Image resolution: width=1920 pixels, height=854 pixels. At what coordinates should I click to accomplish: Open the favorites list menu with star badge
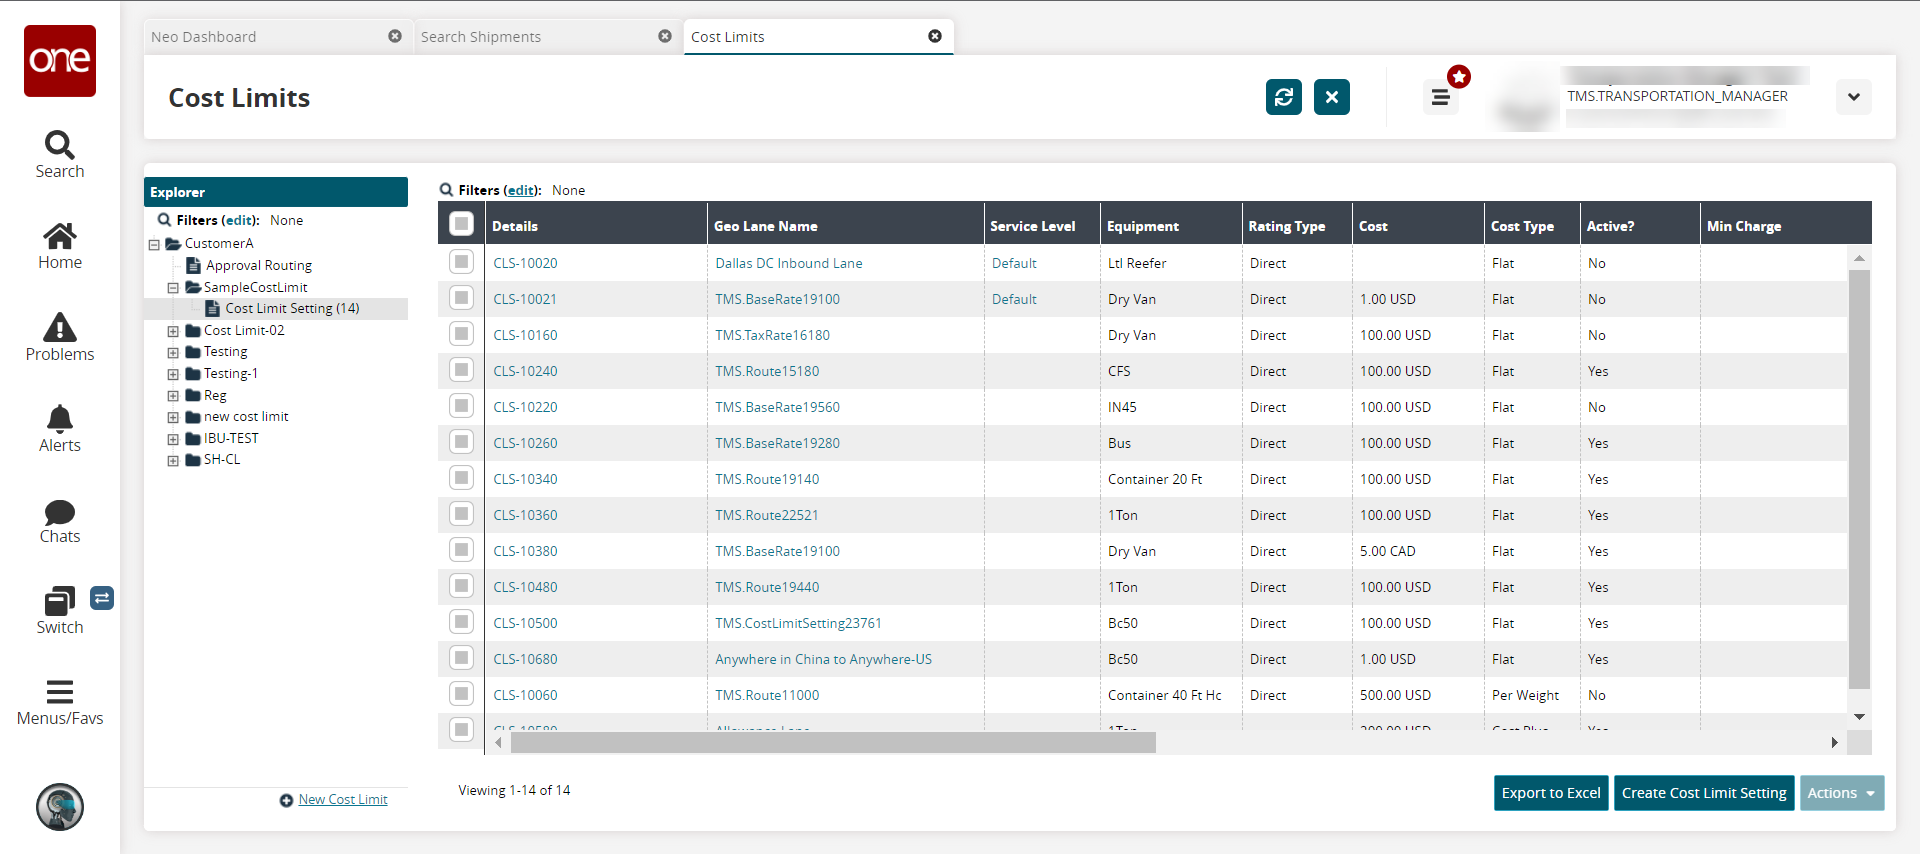[1441, 97]
